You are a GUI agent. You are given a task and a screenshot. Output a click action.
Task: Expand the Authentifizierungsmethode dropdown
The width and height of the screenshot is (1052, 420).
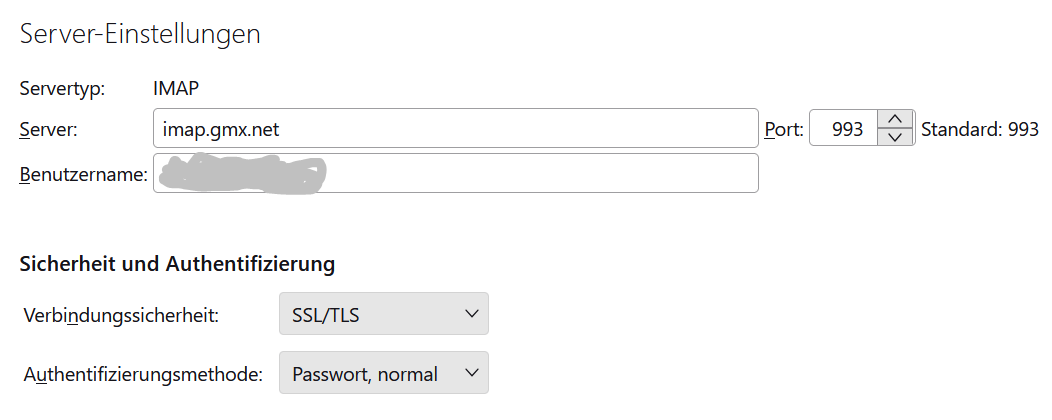pos(383,374)
